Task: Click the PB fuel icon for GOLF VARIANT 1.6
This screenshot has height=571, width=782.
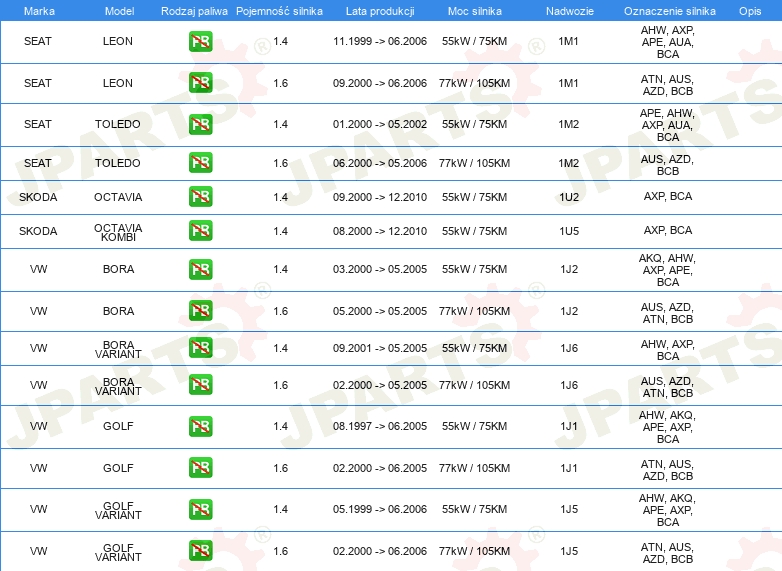Action: click(200, 551)
